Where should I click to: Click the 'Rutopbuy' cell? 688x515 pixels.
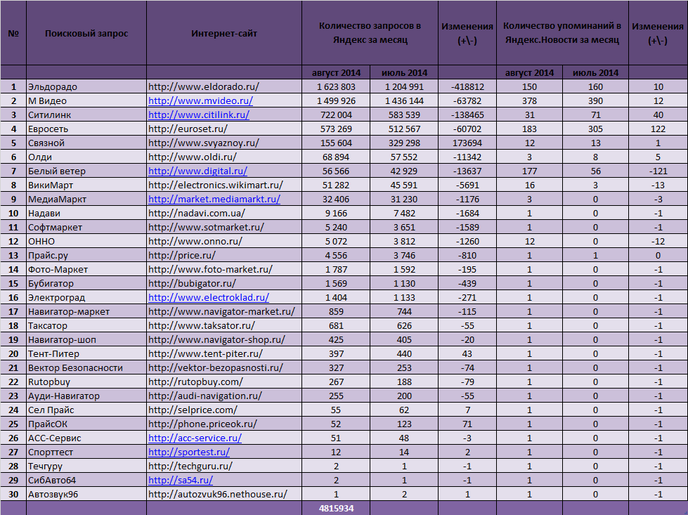(x=86, y=382)
